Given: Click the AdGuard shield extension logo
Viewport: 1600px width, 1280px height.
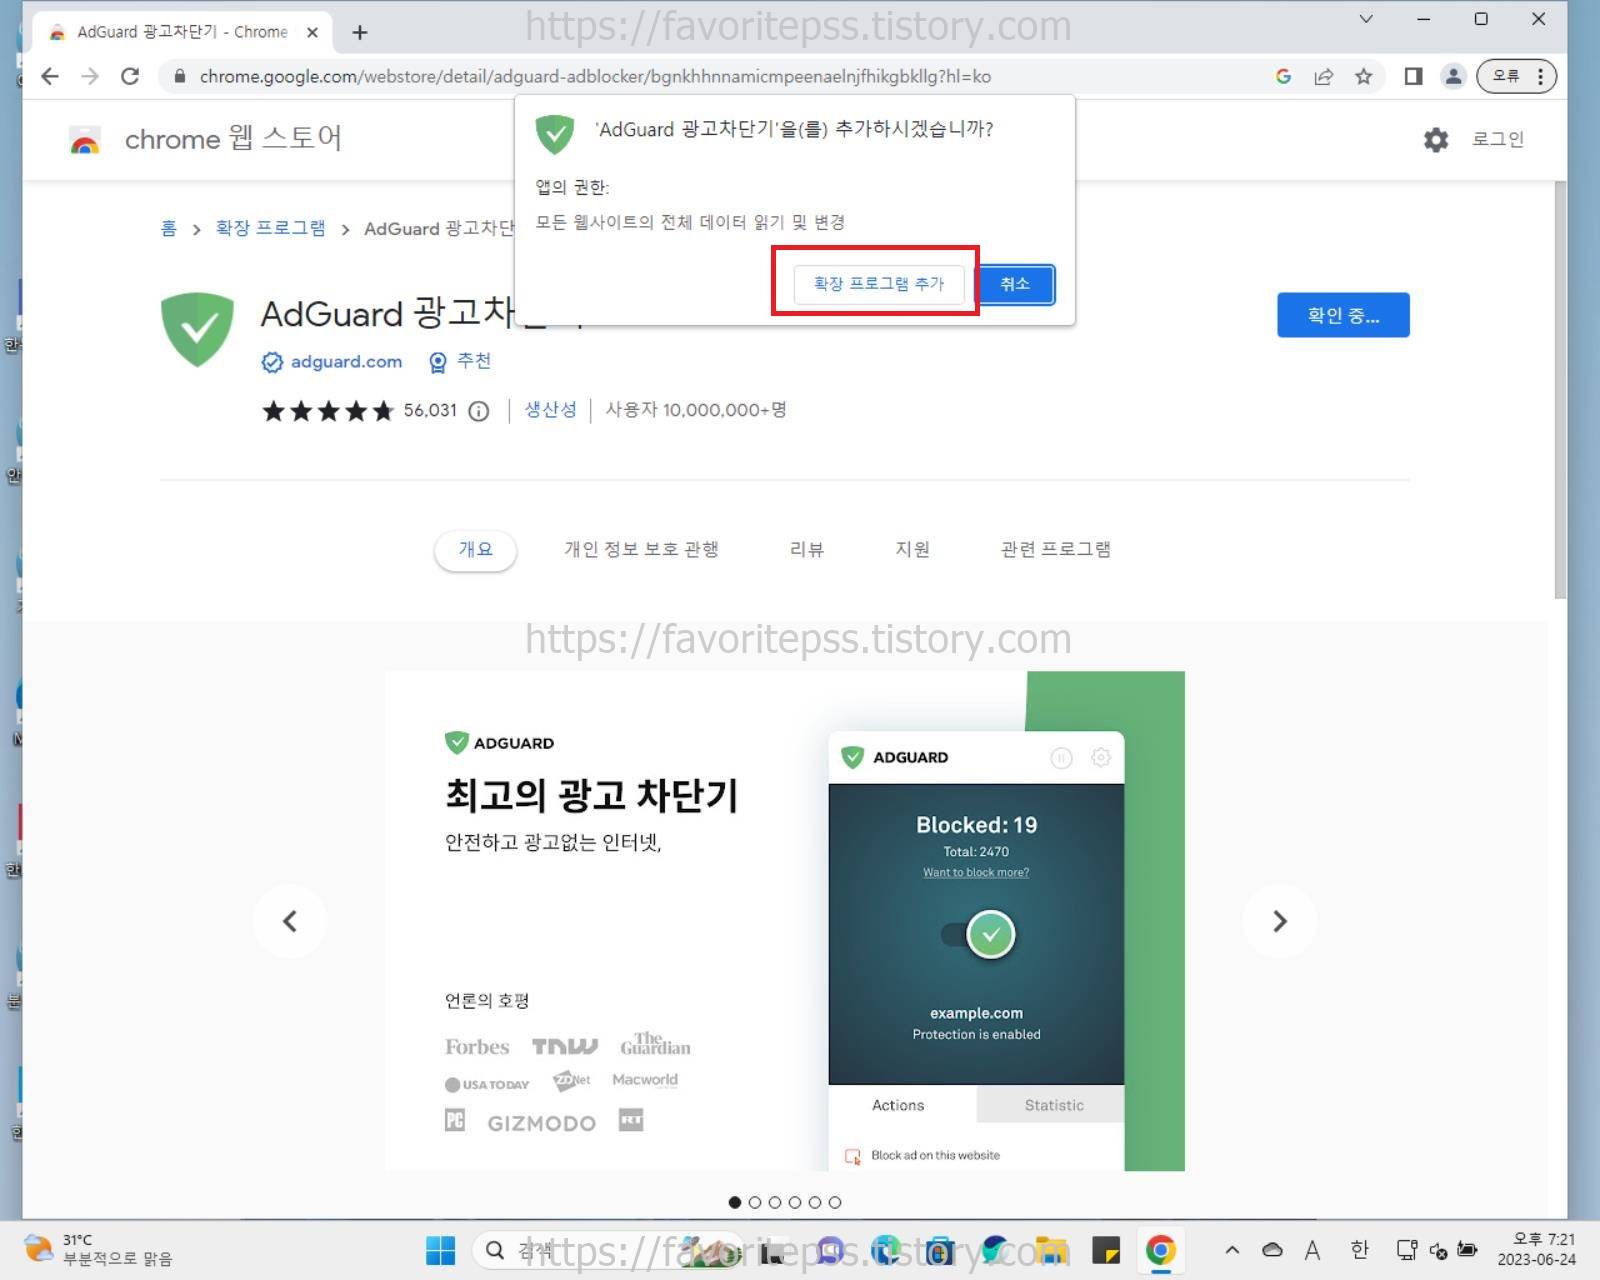Looking at the screenshot, I should pos(197,329).
